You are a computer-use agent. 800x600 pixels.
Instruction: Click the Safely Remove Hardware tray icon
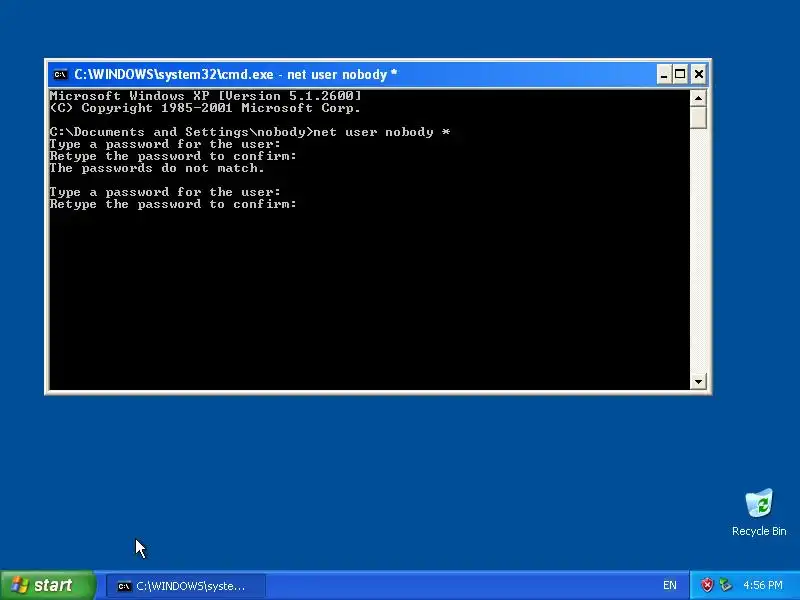tap(725, 585)
